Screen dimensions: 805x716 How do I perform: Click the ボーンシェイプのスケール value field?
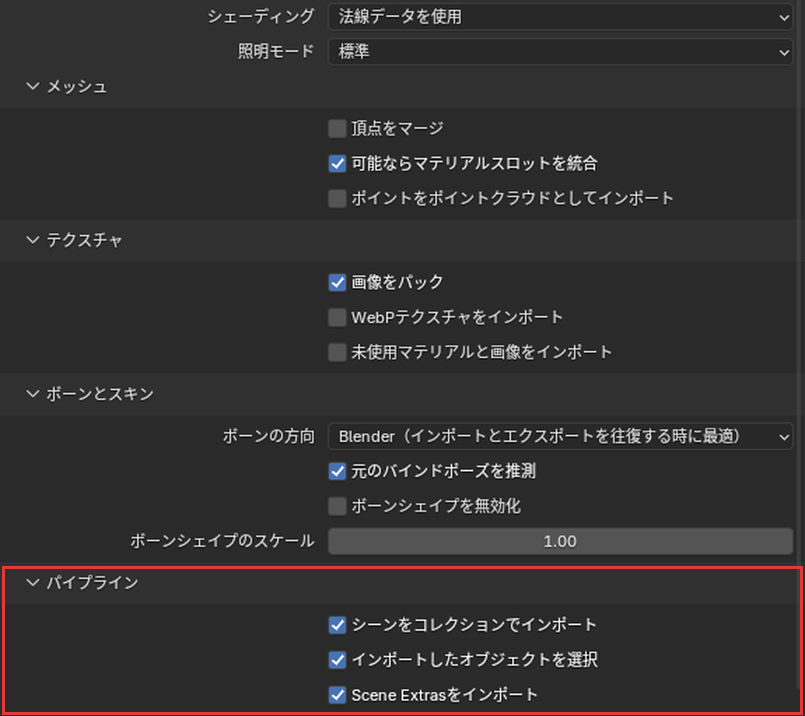coord(560,541)
